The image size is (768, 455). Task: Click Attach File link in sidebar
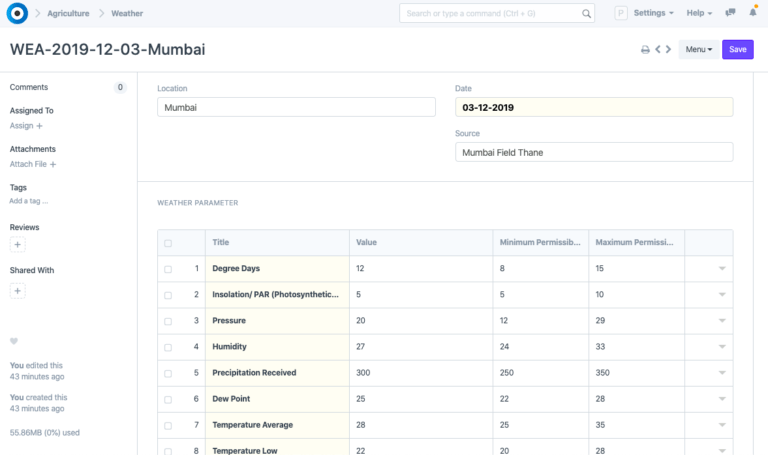click(32, 164)
